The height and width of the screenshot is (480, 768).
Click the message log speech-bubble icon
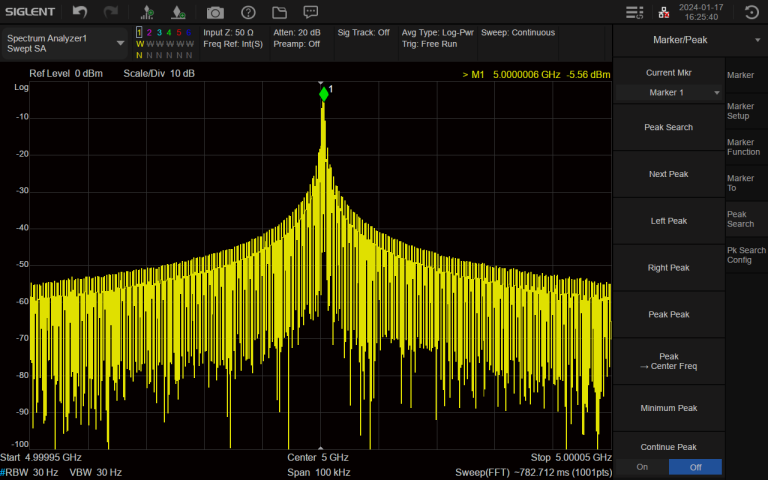[311, 12]
